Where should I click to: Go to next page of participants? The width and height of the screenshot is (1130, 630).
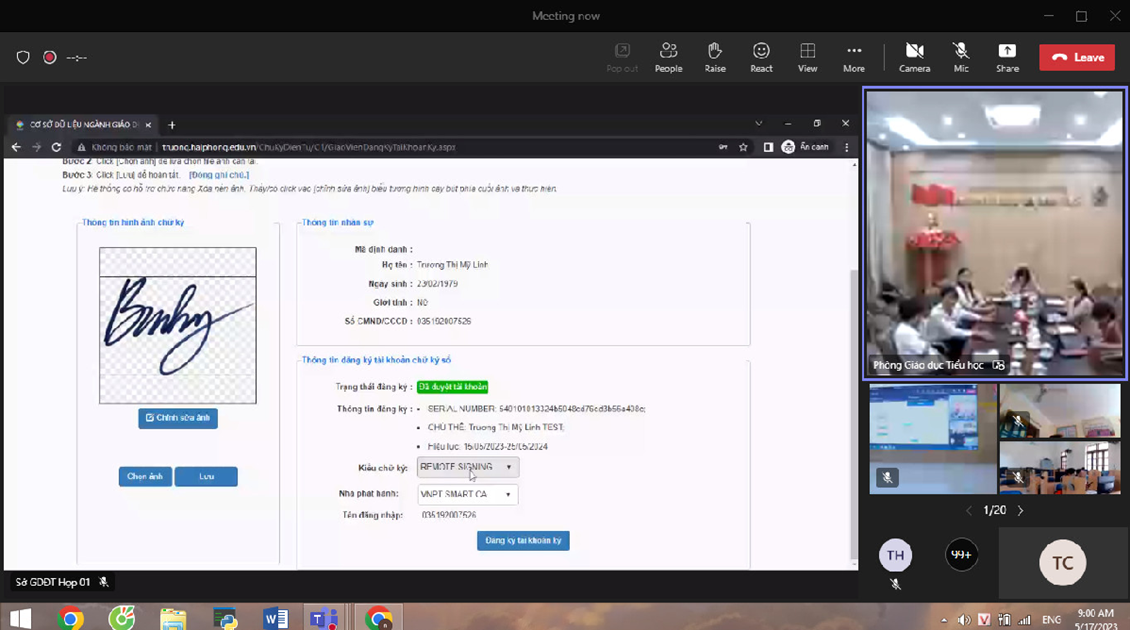pyautogui.click(x=1020, y=510)
